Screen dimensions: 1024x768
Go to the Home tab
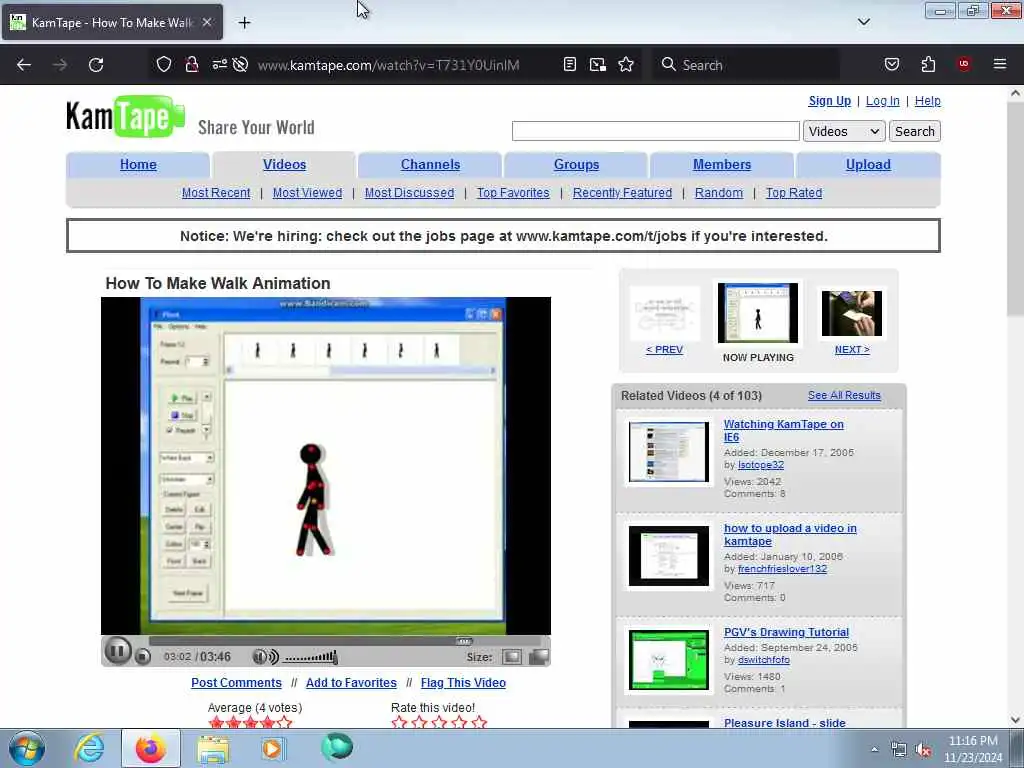click(x=138, y=165)
